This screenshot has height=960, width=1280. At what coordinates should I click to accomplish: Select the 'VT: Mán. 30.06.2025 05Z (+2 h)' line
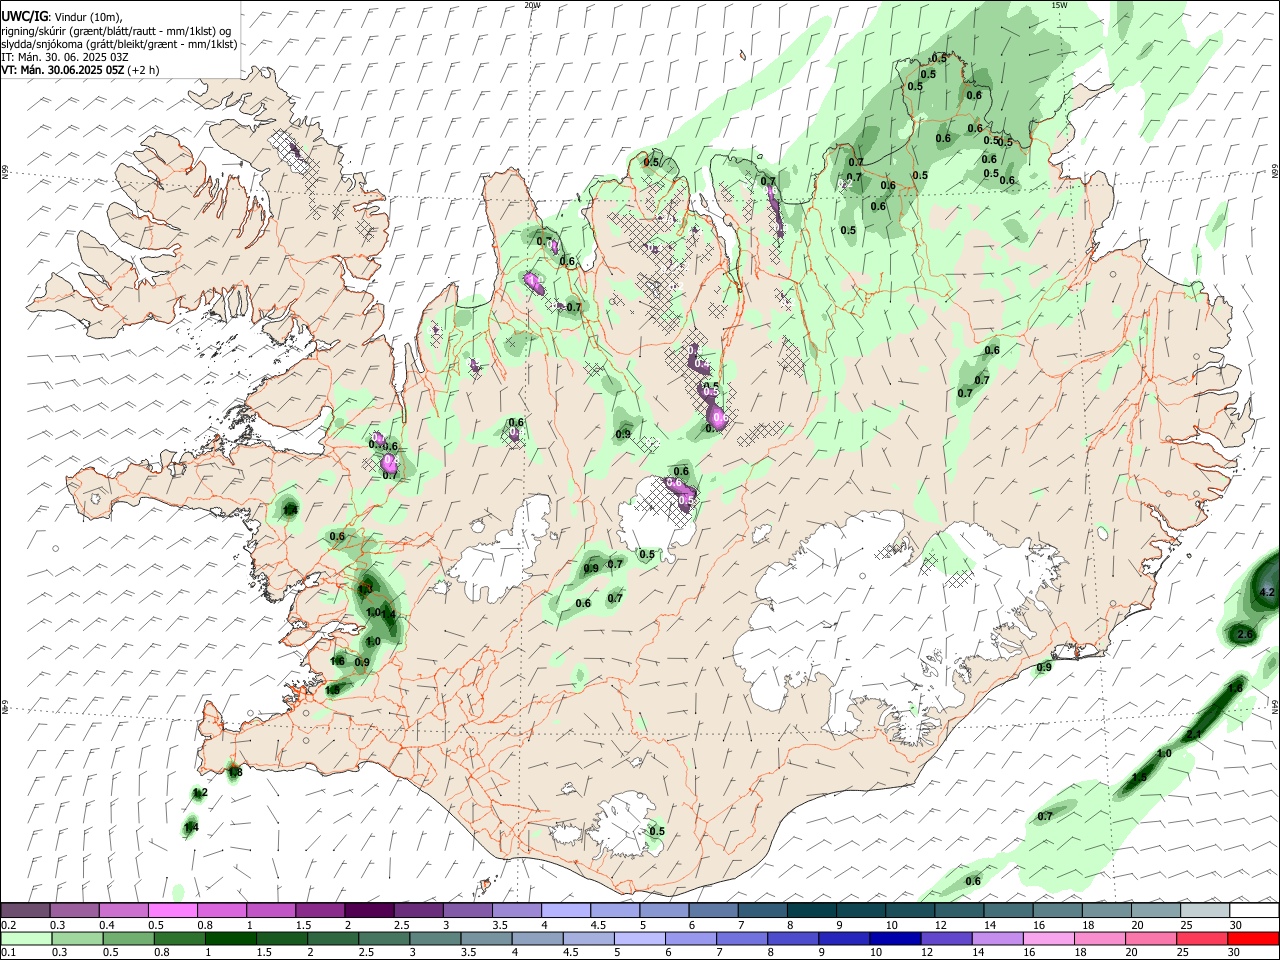tap(80, 70)
